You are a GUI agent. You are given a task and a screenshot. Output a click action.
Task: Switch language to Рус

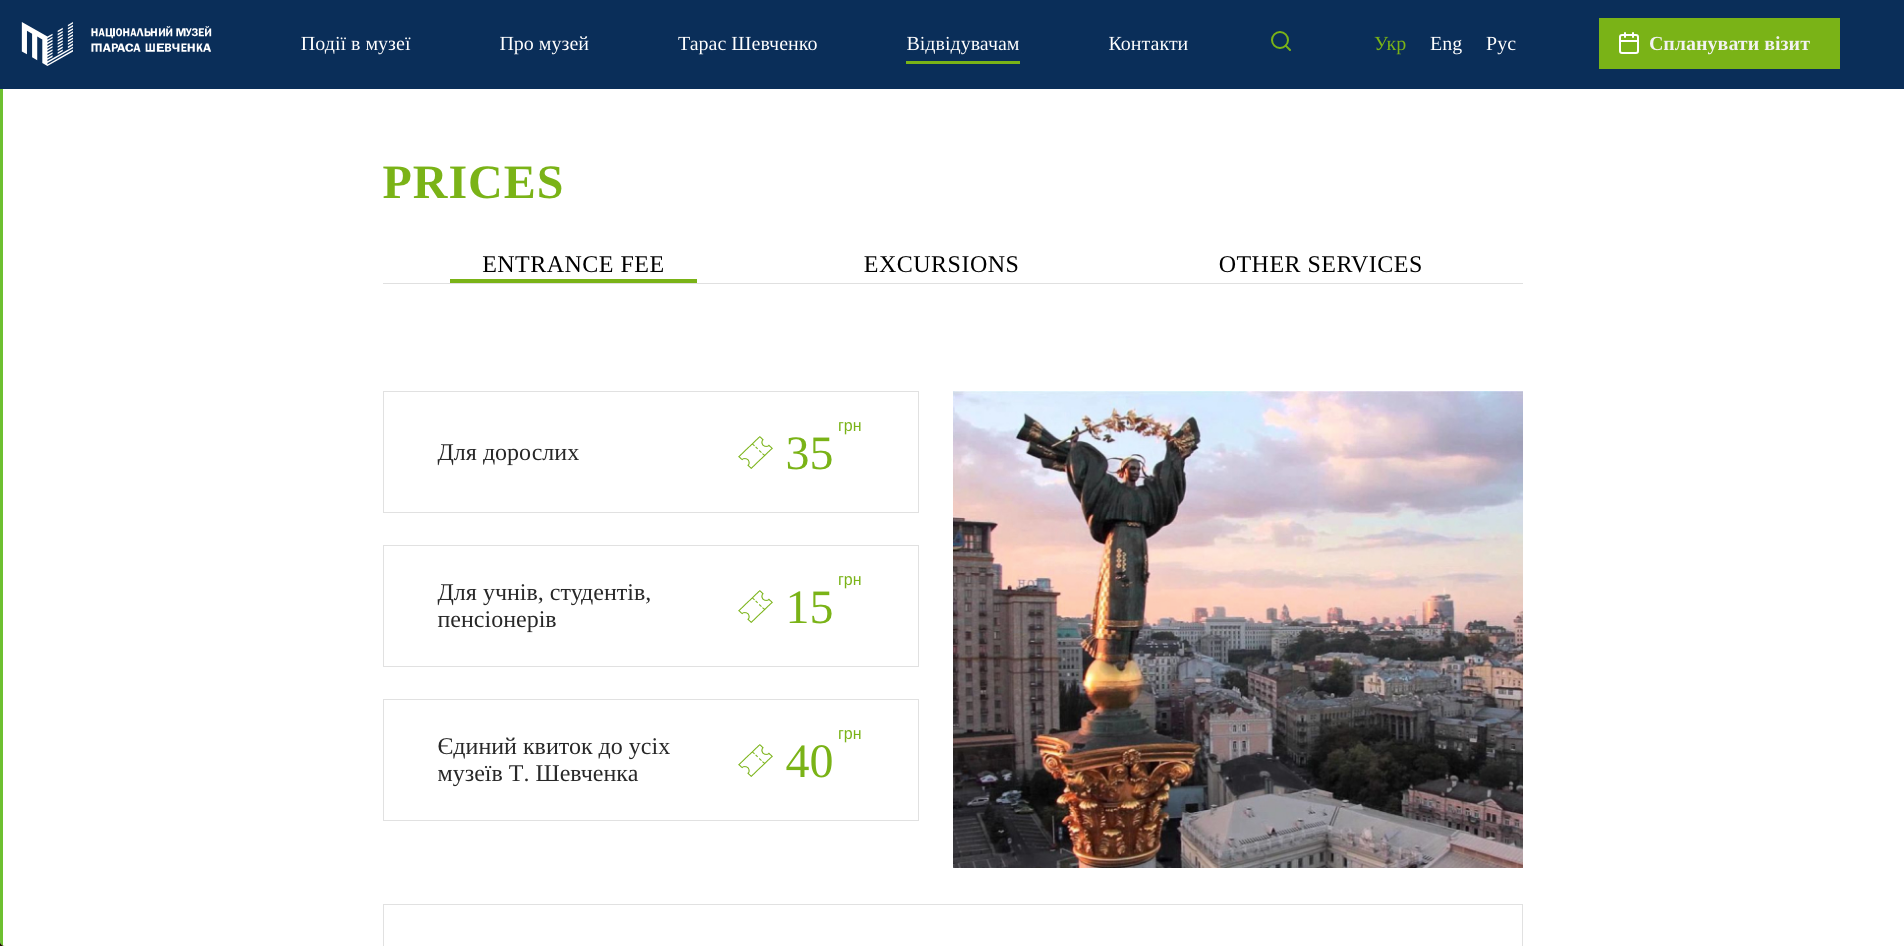tap(1501, 44)
